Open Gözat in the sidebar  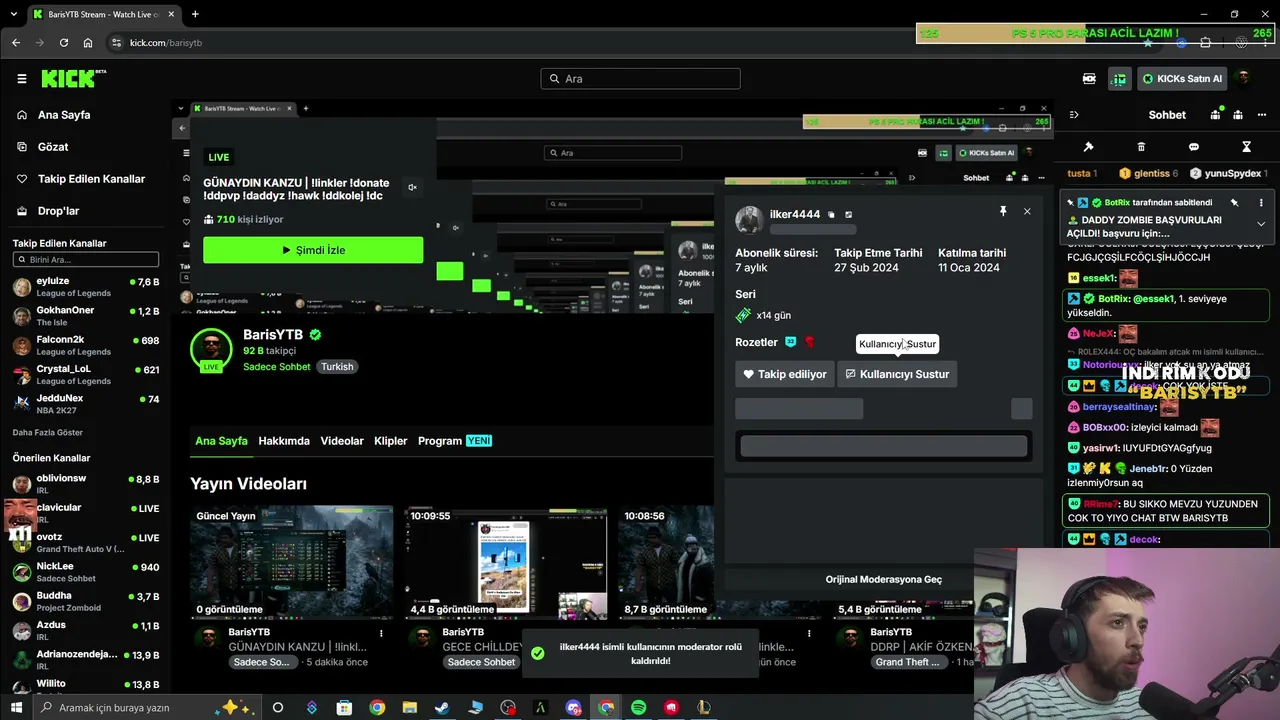coord(53,147)
